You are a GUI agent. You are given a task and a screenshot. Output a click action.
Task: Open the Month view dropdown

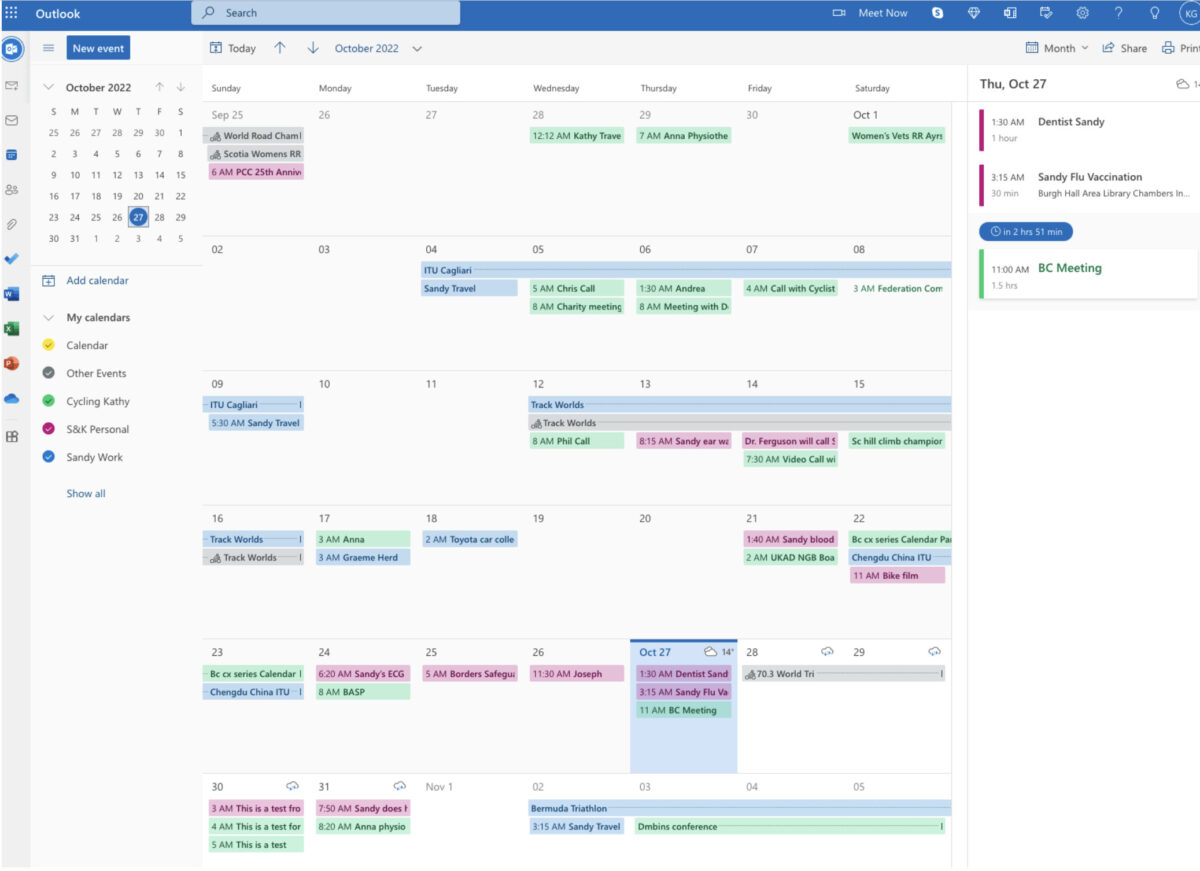(1056, 47)
